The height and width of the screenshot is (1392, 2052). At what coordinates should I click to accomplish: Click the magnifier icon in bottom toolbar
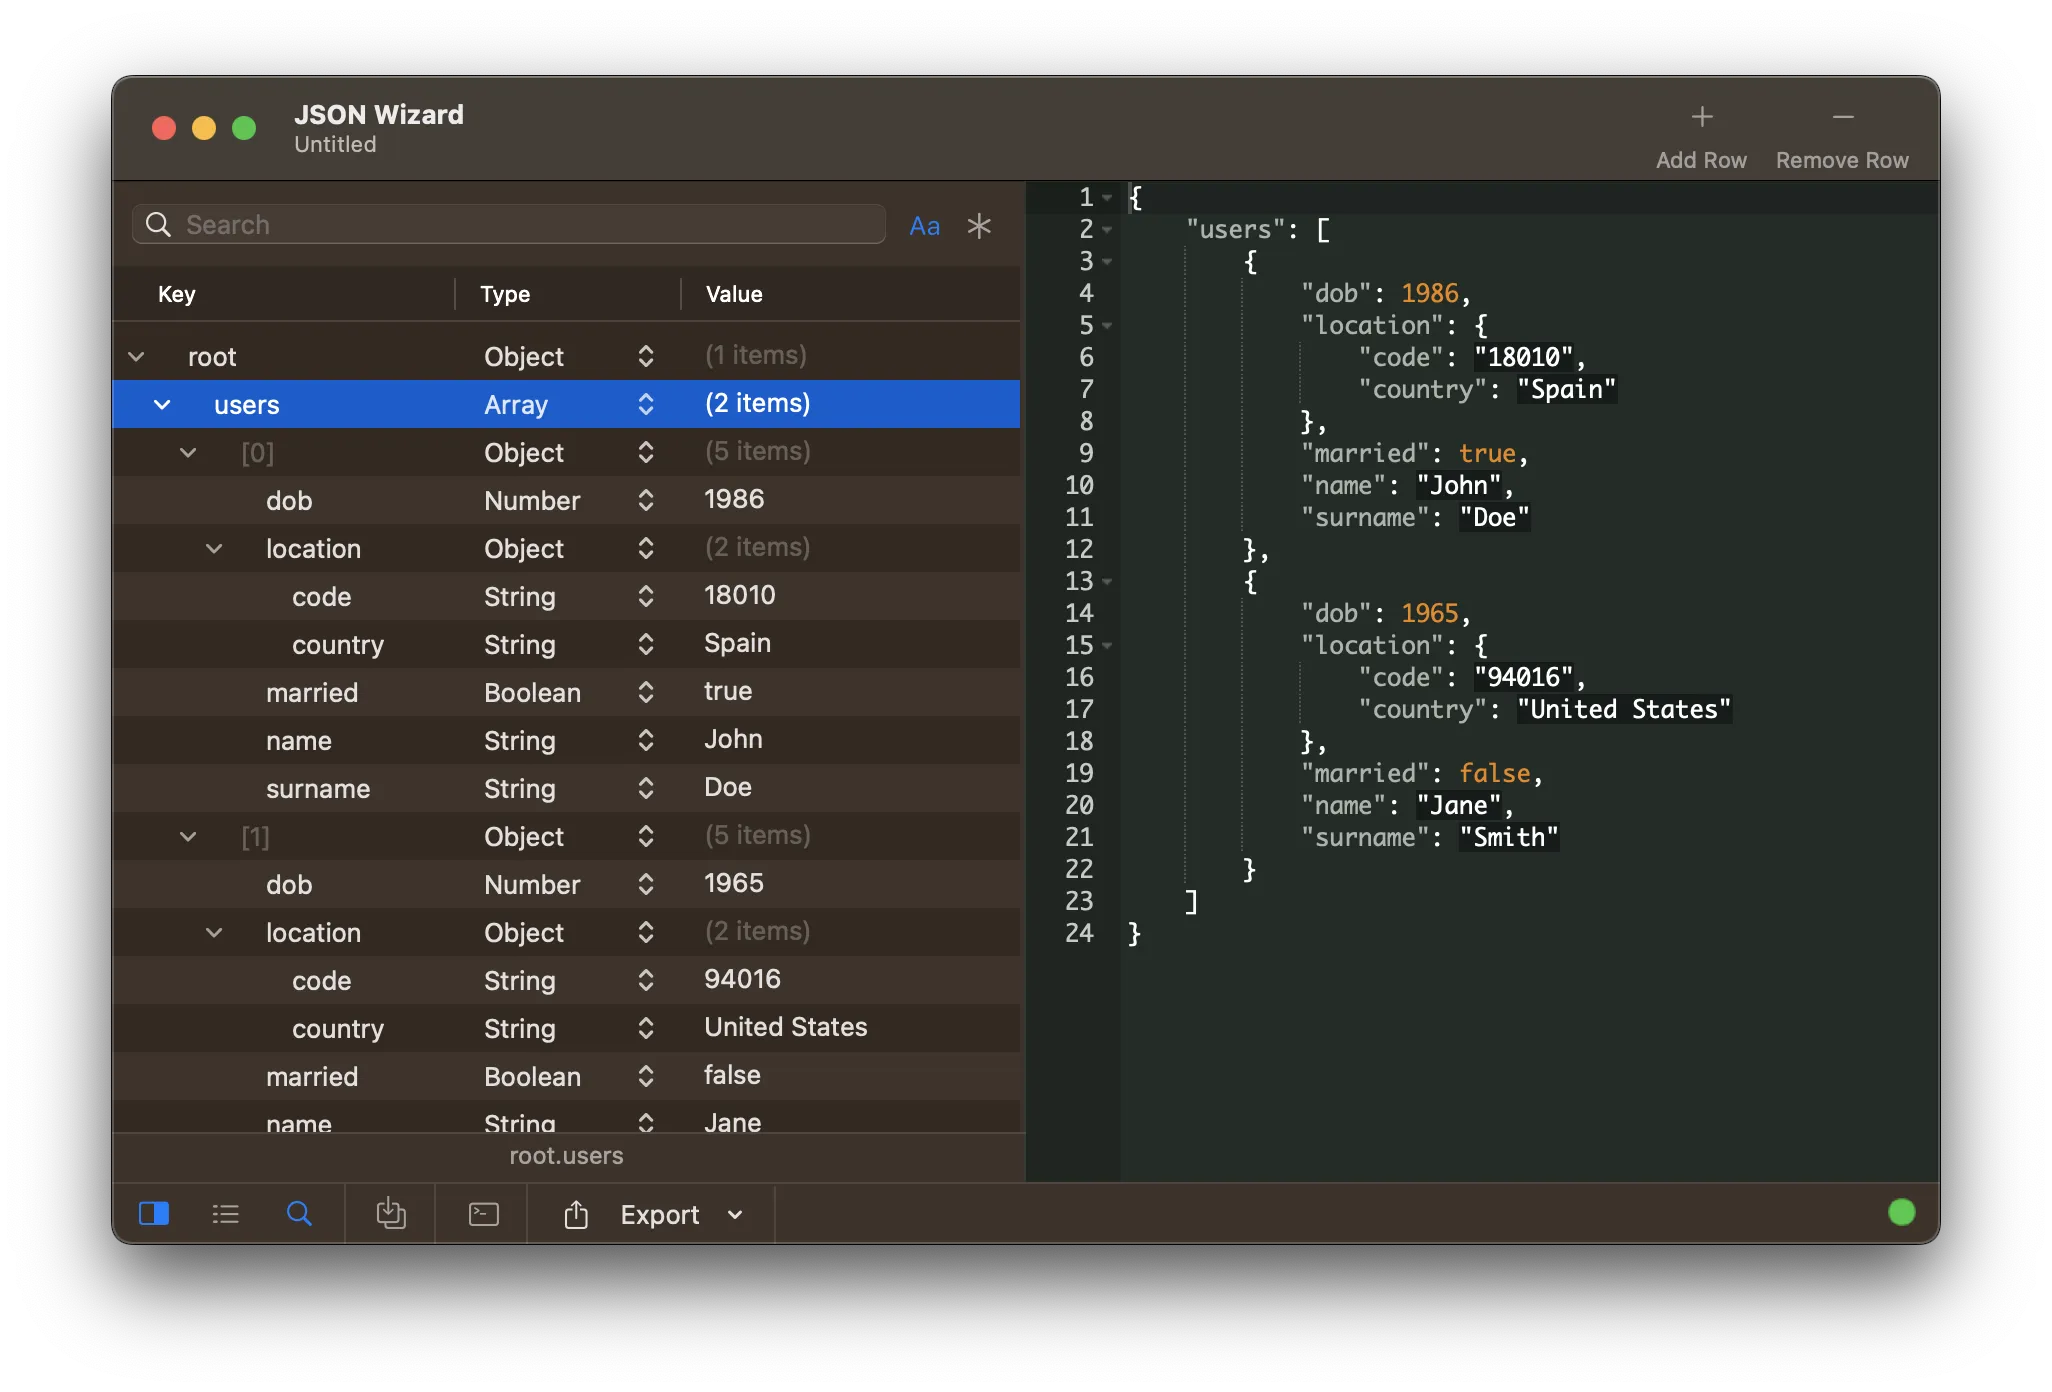coord(299,1214)
